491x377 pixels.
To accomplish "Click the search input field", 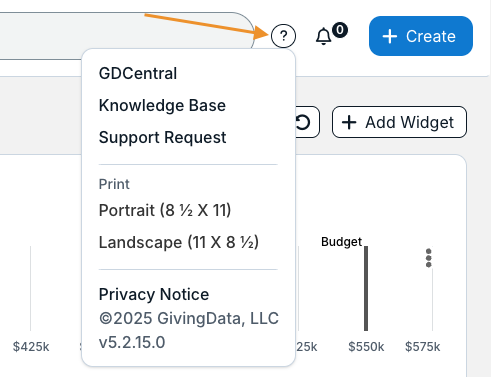I will 127,36.
